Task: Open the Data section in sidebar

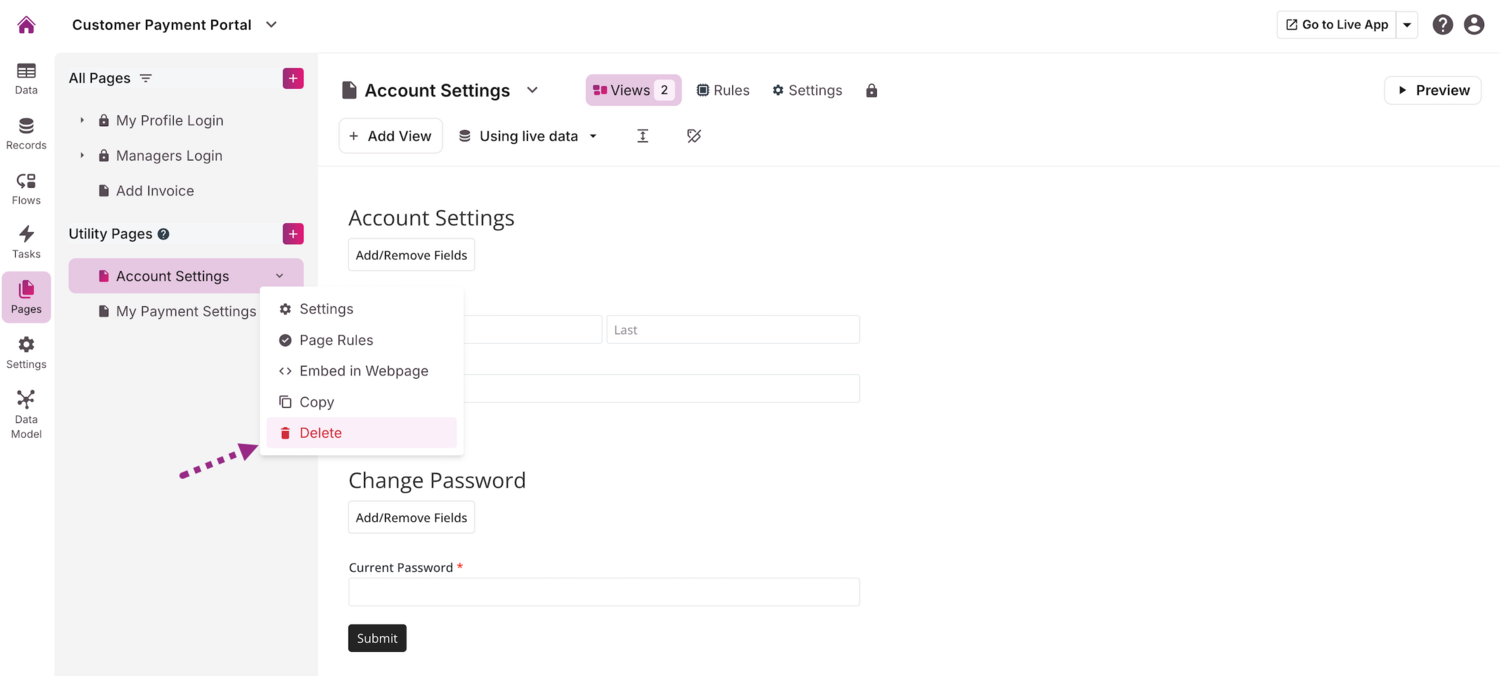Action: [x=26, y=78]
